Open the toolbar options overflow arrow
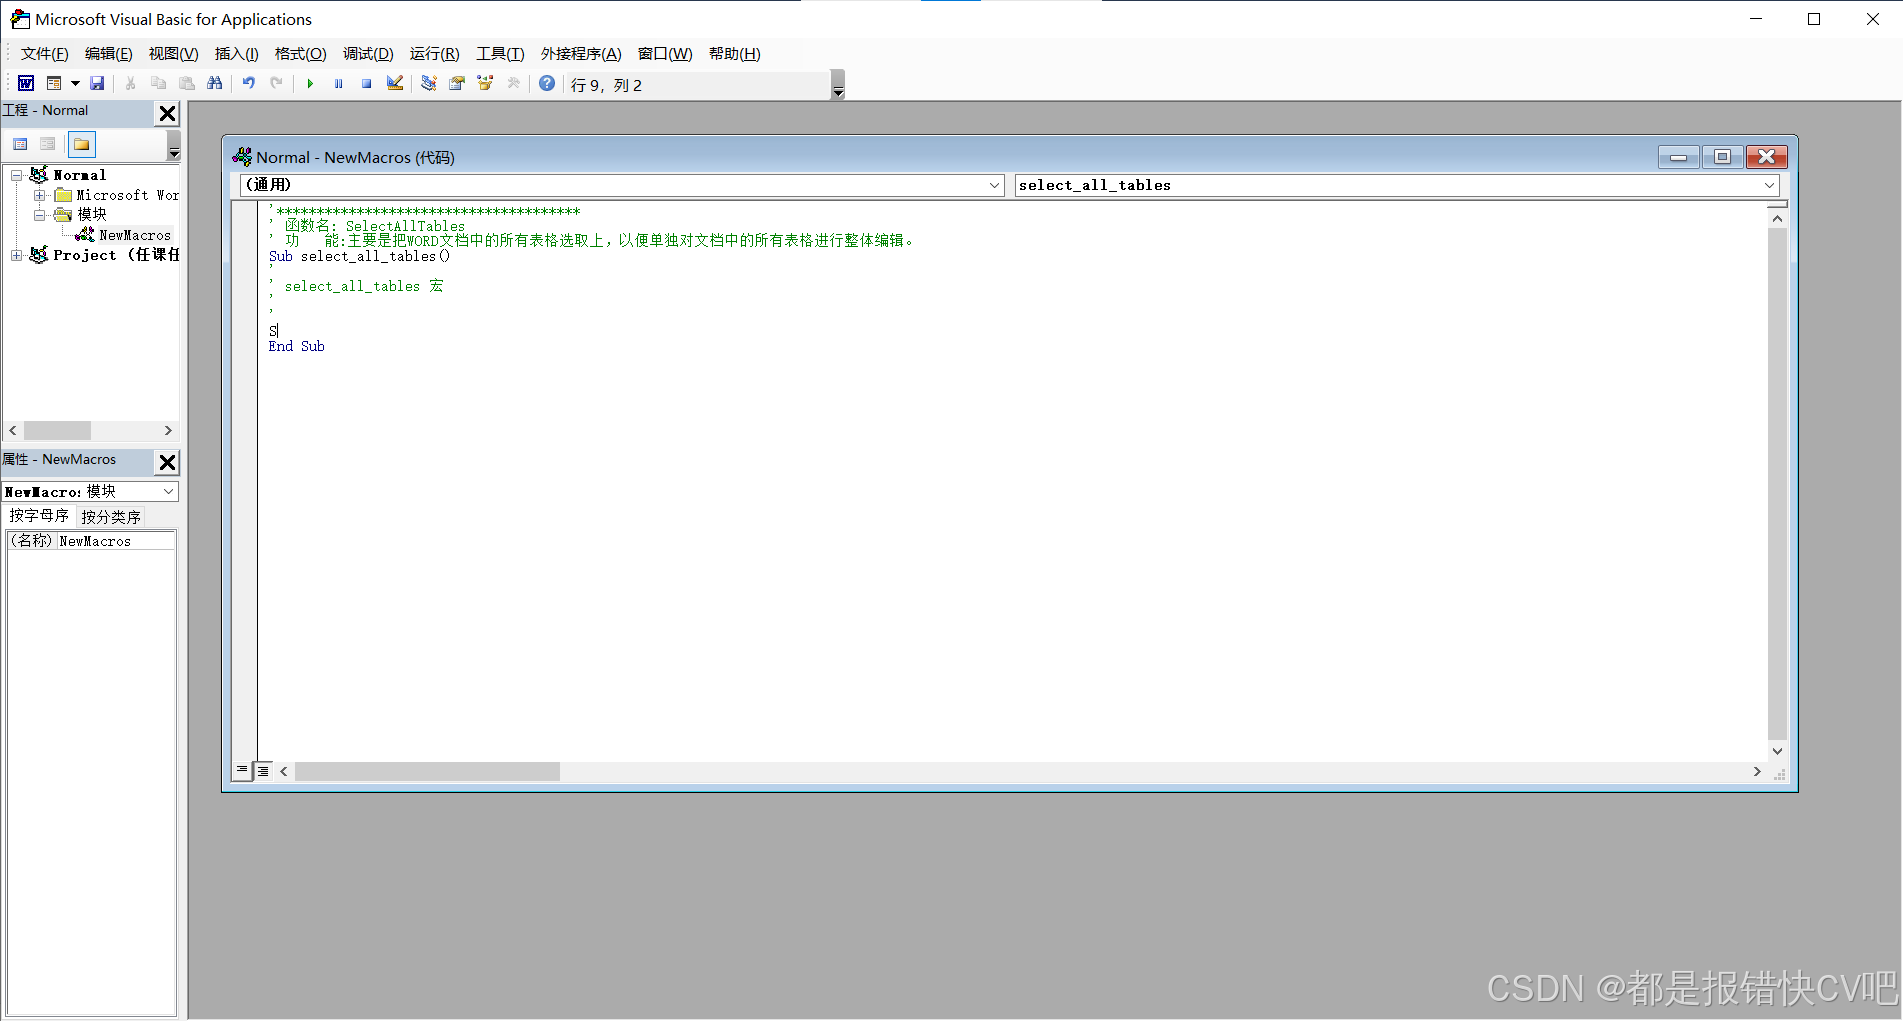This screenshot has width=1903, height=1021. coord(838,85)
